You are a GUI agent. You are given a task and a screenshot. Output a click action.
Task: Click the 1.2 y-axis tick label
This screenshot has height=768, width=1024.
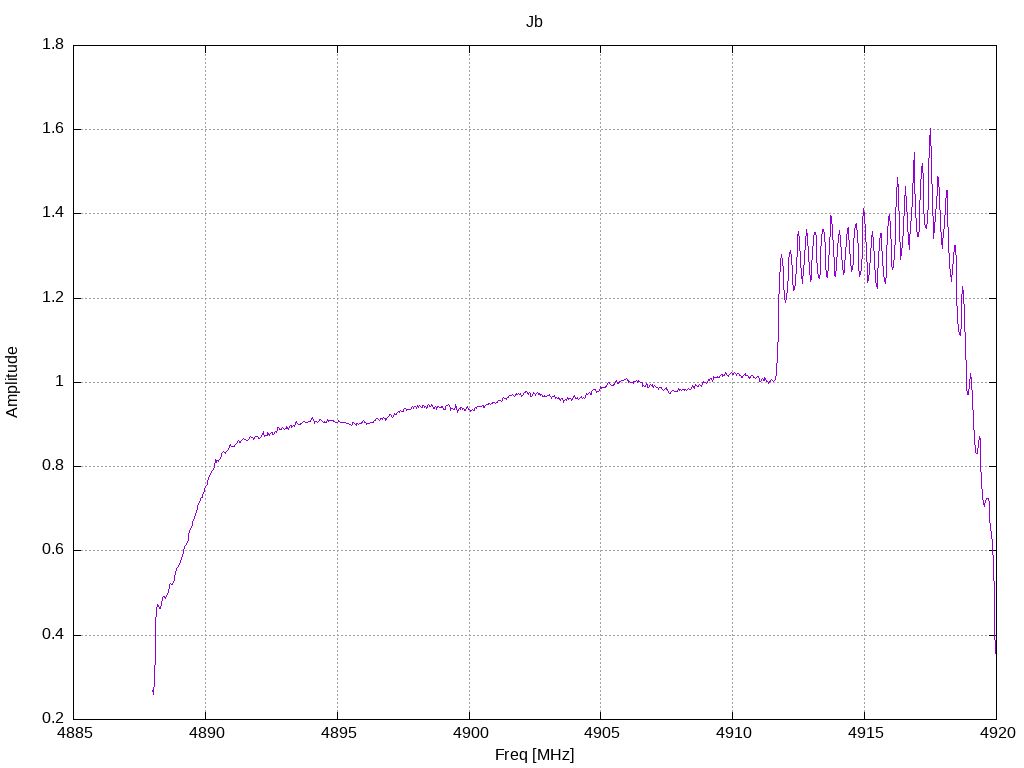click(53, 298)
